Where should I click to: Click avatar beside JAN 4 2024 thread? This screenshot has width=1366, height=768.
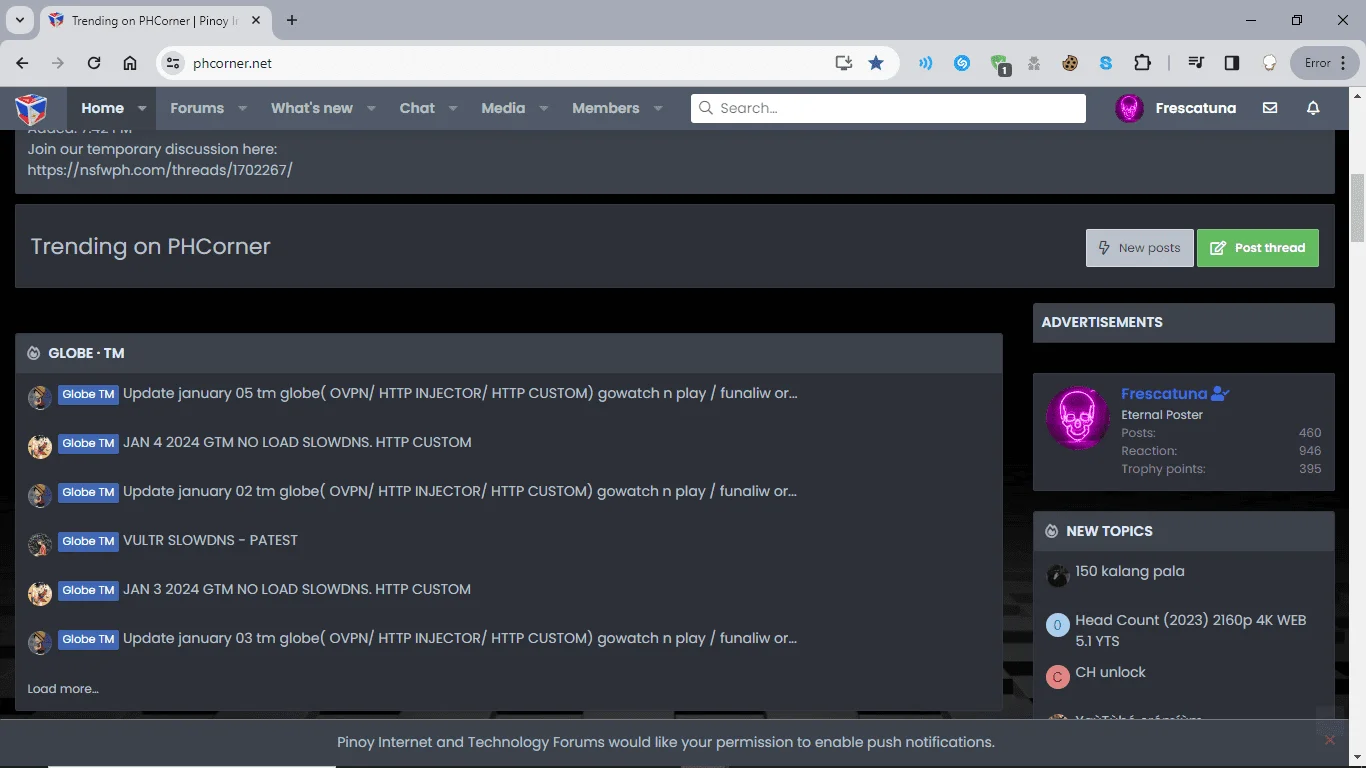tap(40, 447)
